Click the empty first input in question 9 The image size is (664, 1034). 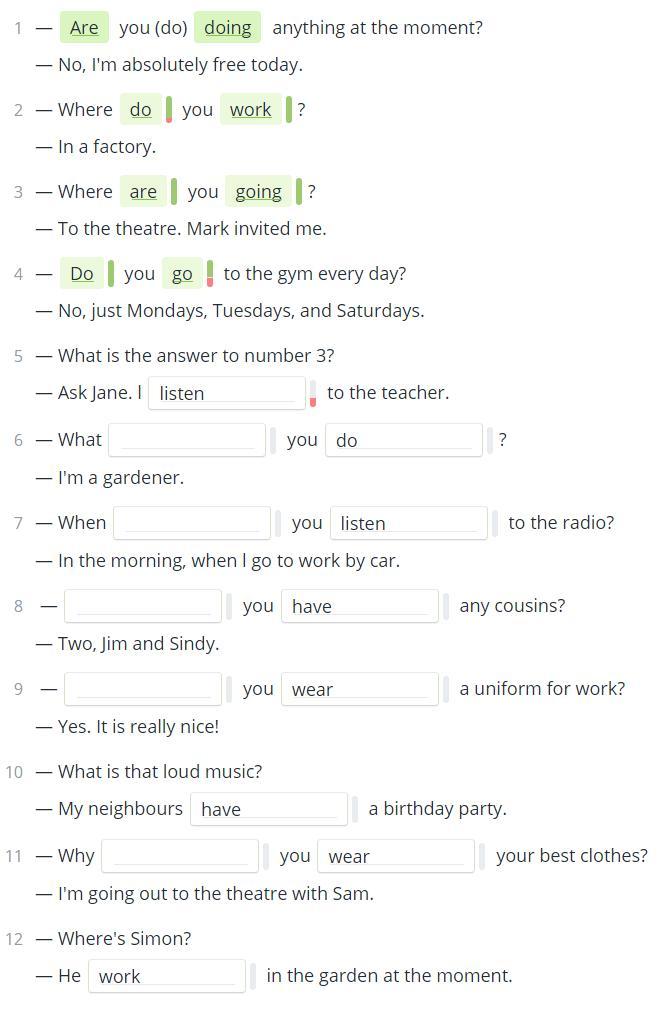(142, 689)
